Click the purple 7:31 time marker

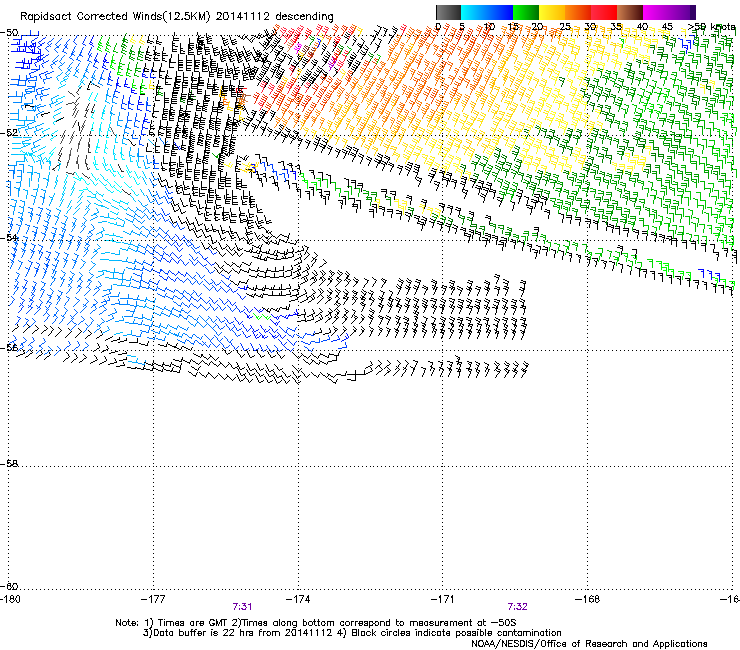tap(242, 607)
